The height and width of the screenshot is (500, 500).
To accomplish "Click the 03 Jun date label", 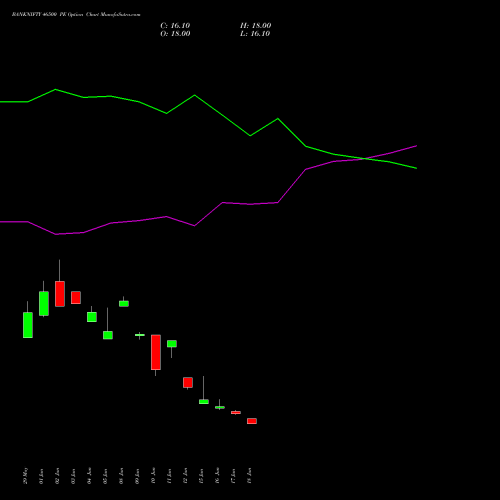I will (74, 476).
